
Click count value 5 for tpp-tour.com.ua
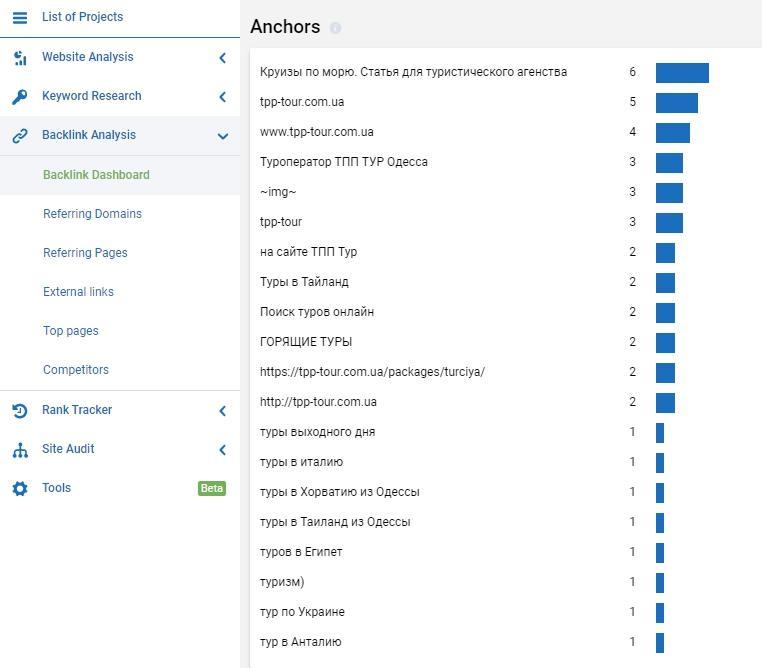point(632,102)
